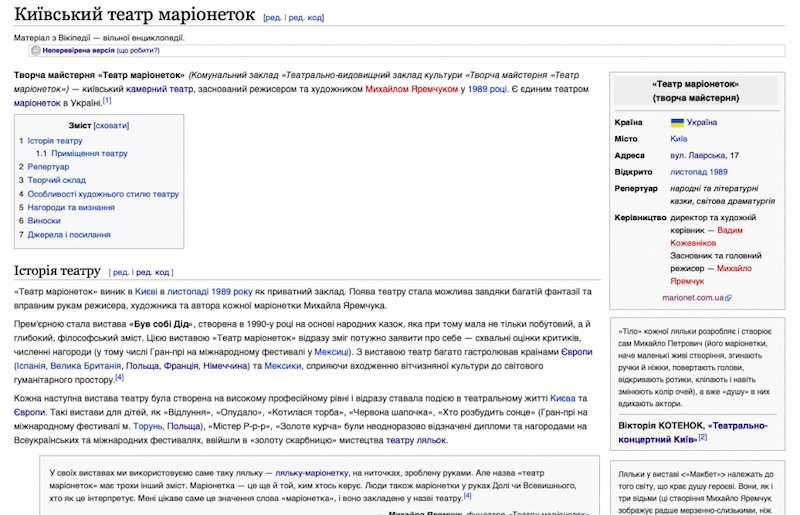Open «Київ» link in infobox Місто row
Screen dimensions: 800x515
point(679,139)
